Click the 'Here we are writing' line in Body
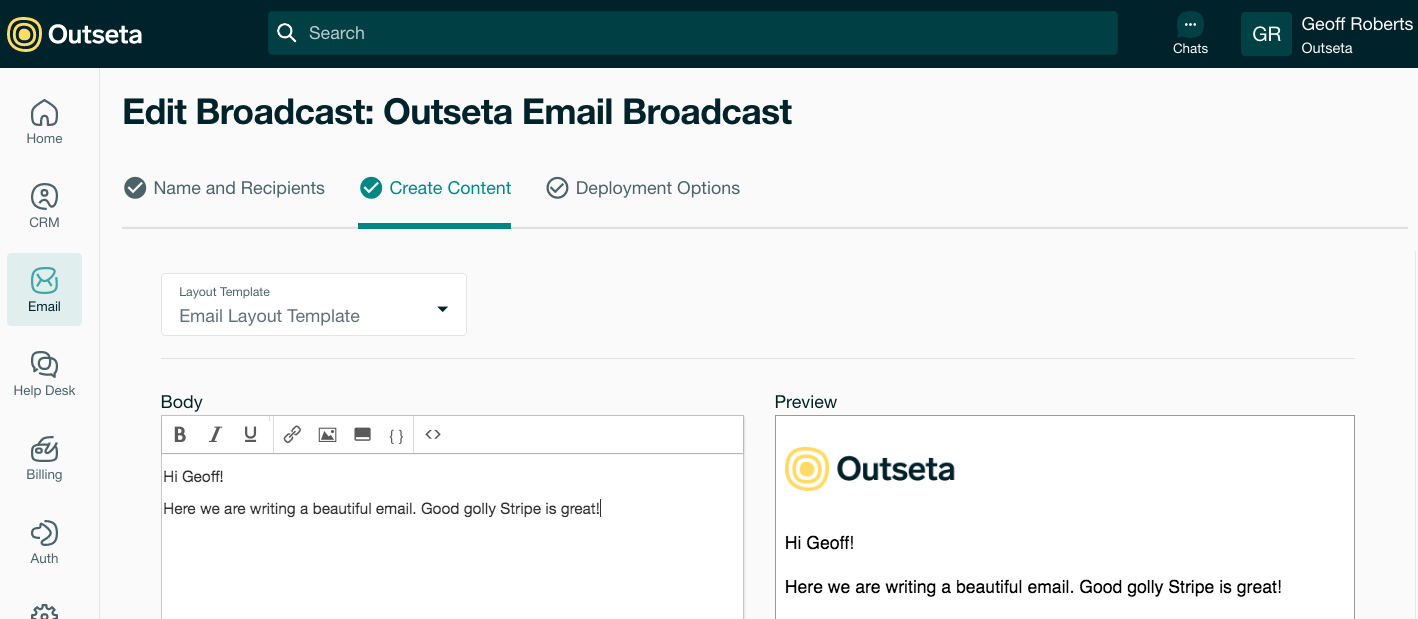 pyautogui.click(x=382, y=509)
